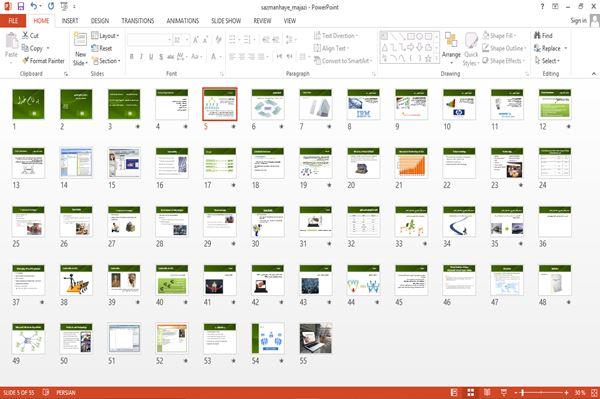Click PERSIAN language in status bar
The image size is (600, 399).
(x=66, y=392)
